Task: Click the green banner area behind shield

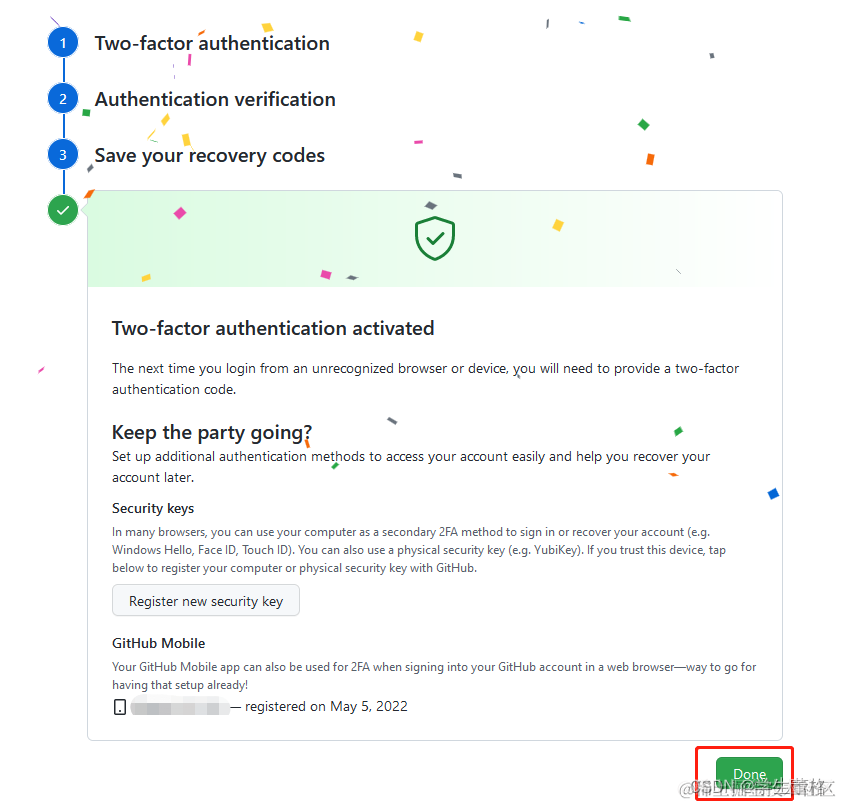Action: pyautogui.click(x=434, y=239)
